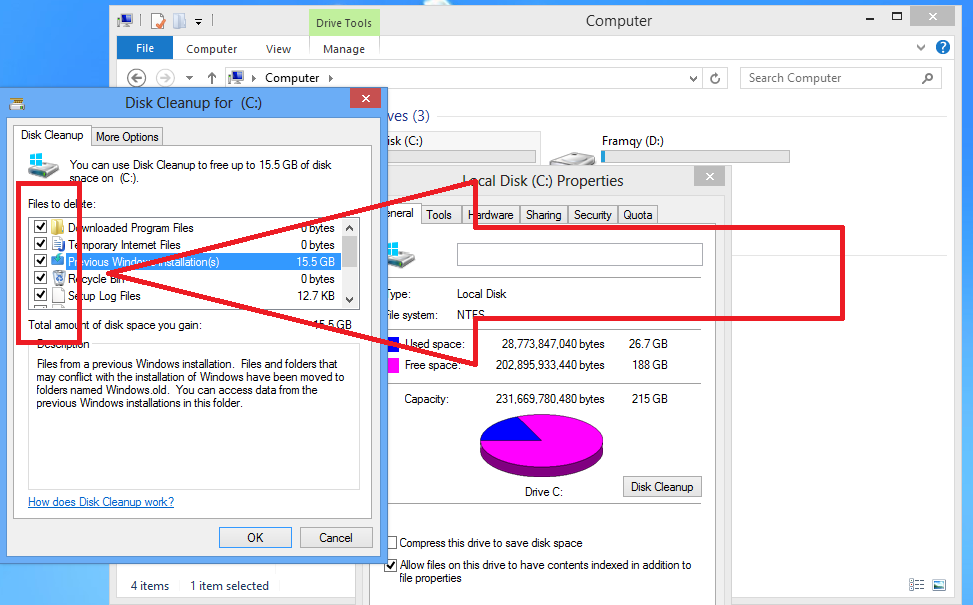Click the Properties icon in quick access toolbar
973x605 pixels.
158,21
